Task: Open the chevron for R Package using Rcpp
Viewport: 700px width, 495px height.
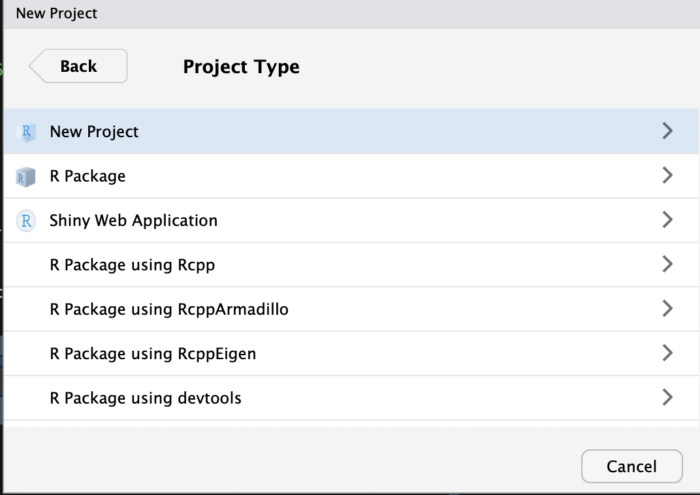Action: tap(667, 264)
